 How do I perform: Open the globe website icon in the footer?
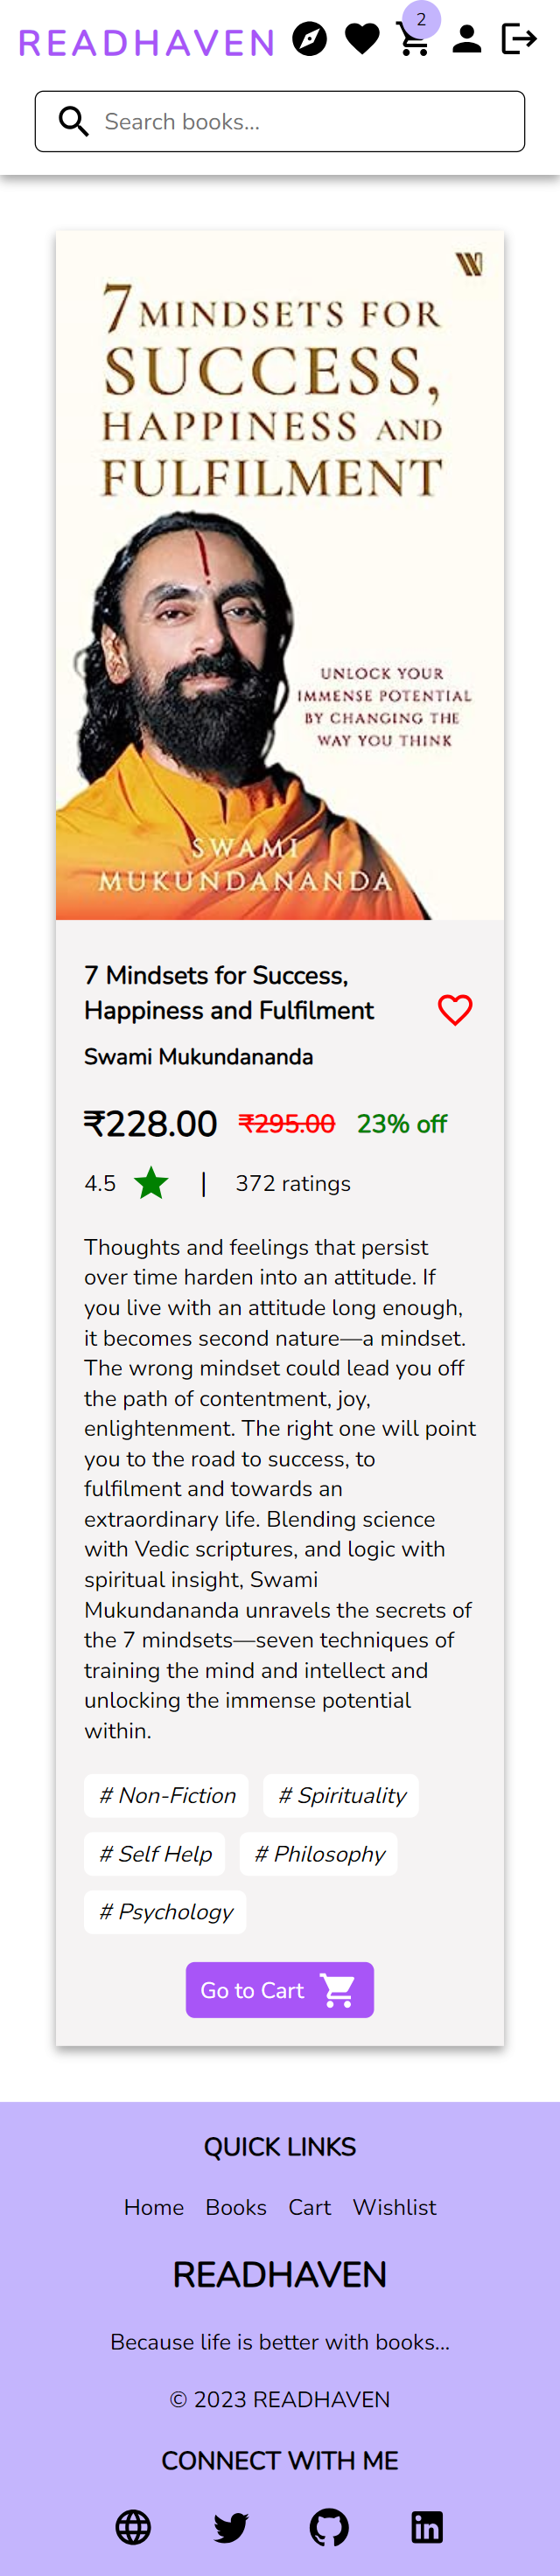[x=134, y=2527]
